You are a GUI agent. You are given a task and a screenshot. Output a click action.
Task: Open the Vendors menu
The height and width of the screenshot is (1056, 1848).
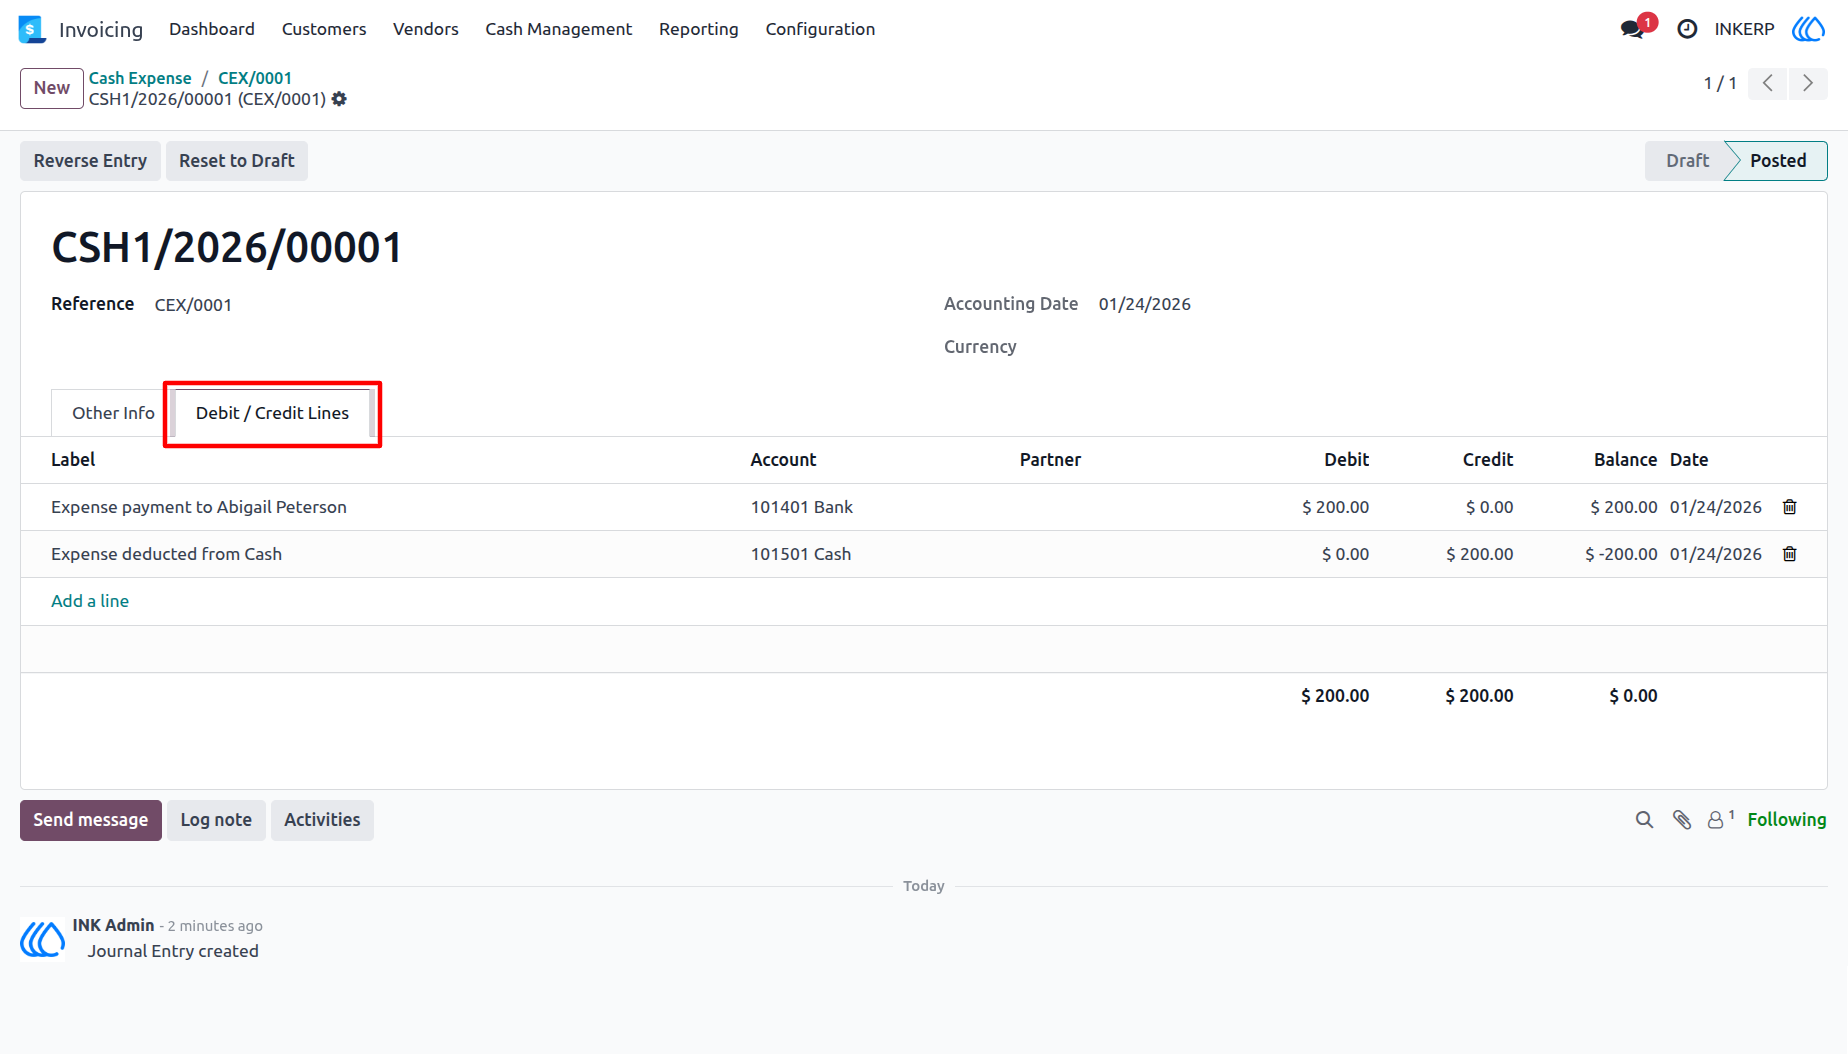(426, 29)
